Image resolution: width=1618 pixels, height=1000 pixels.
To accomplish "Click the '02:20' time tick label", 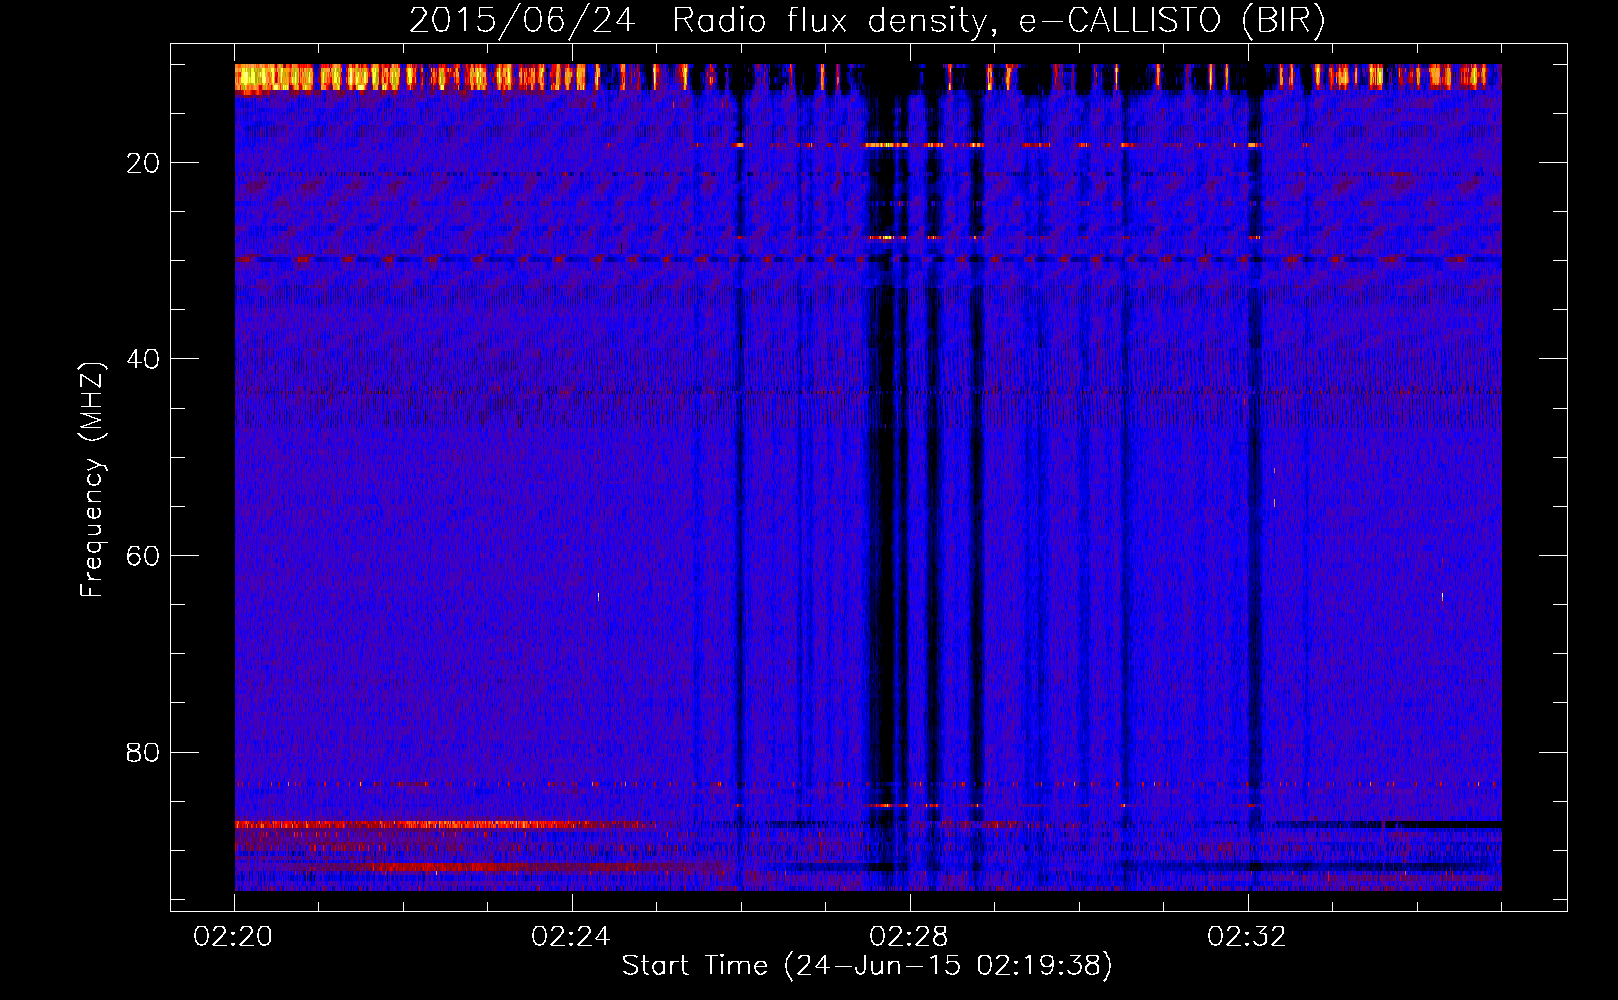I will (233, 937).
